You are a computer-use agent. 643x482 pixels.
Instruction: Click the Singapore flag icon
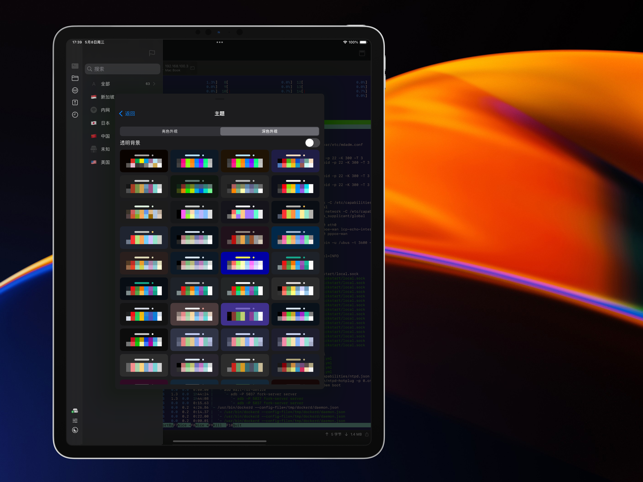click(x=93, y=97)
